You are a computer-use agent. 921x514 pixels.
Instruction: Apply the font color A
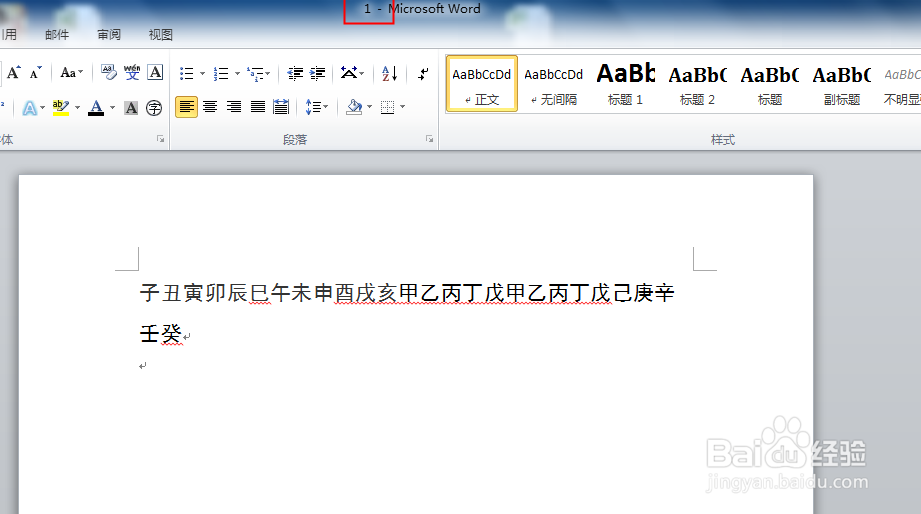[x=96, y=108]
